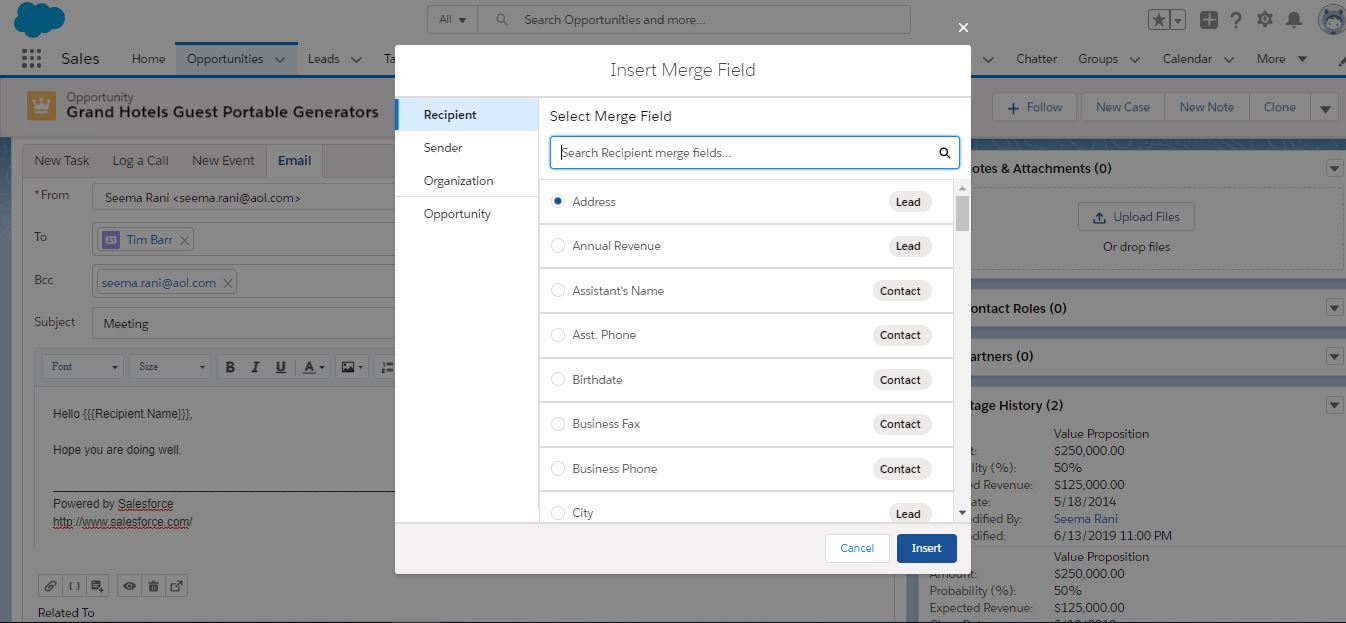
Task: Select the Business Phone radio button
Action: pyautogui.click(x=557, y=468)
